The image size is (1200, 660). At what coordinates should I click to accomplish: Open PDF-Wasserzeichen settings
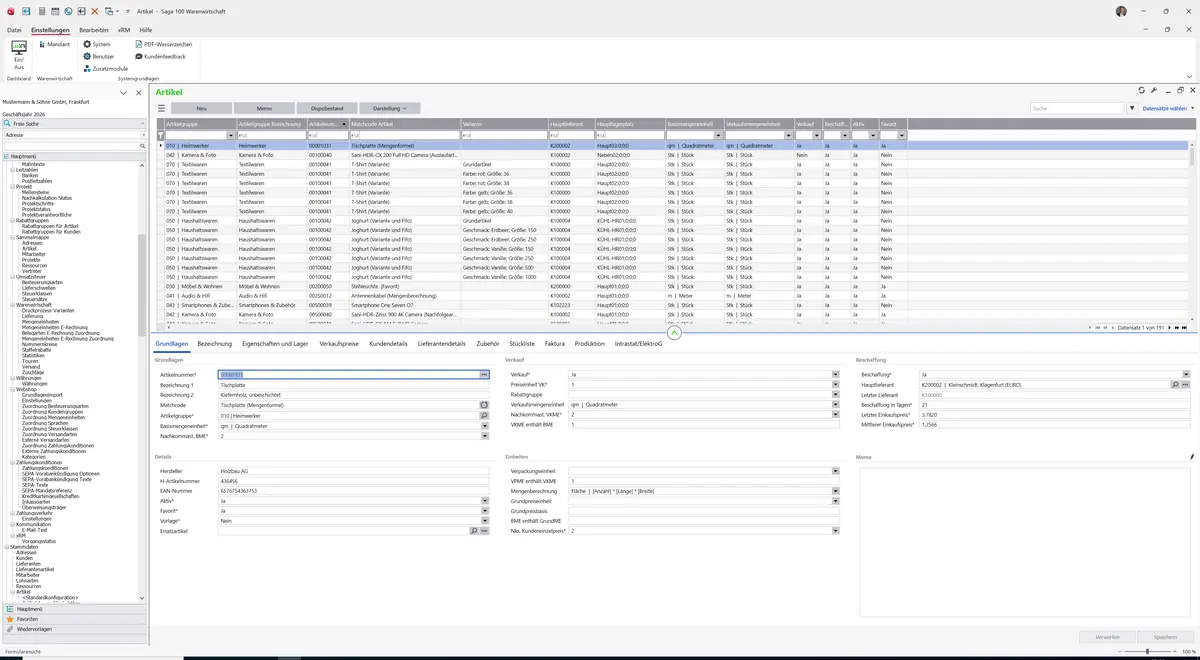[163, 45]
